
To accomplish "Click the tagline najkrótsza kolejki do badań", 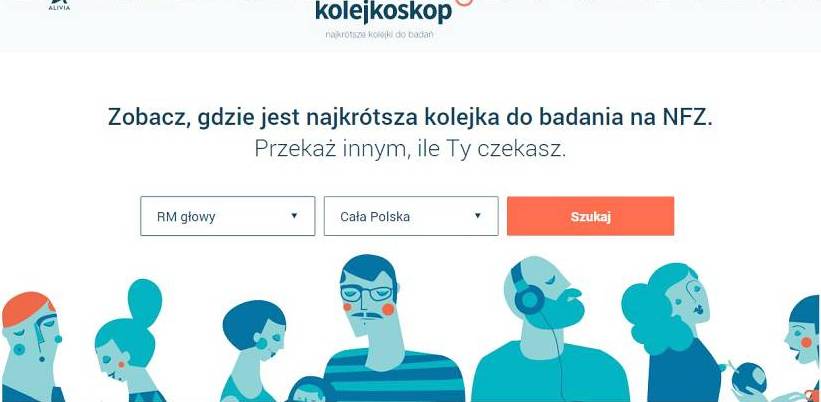I will click(380, 35).
